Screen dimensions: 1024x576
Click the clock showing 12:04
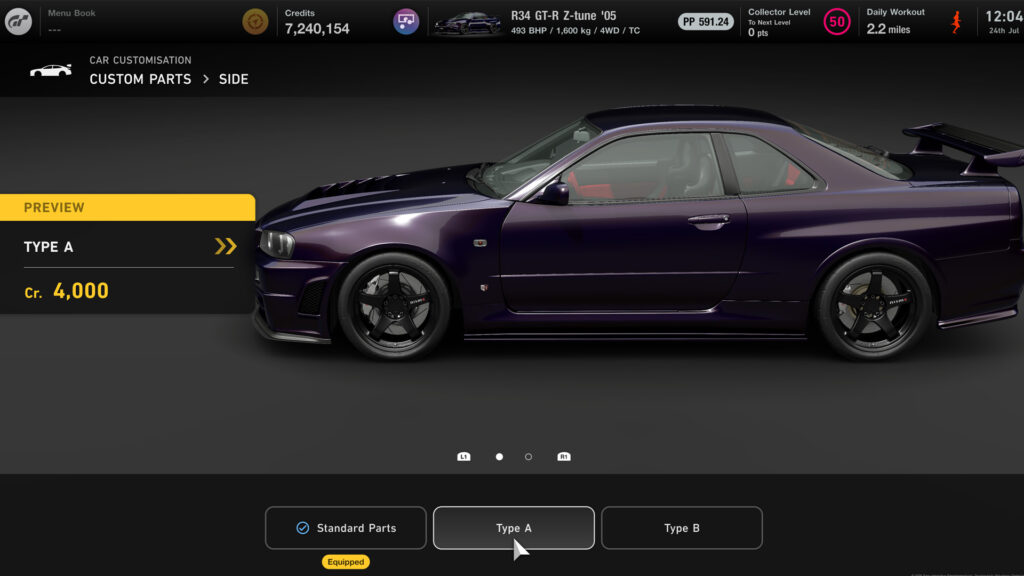coord(1004,17)
